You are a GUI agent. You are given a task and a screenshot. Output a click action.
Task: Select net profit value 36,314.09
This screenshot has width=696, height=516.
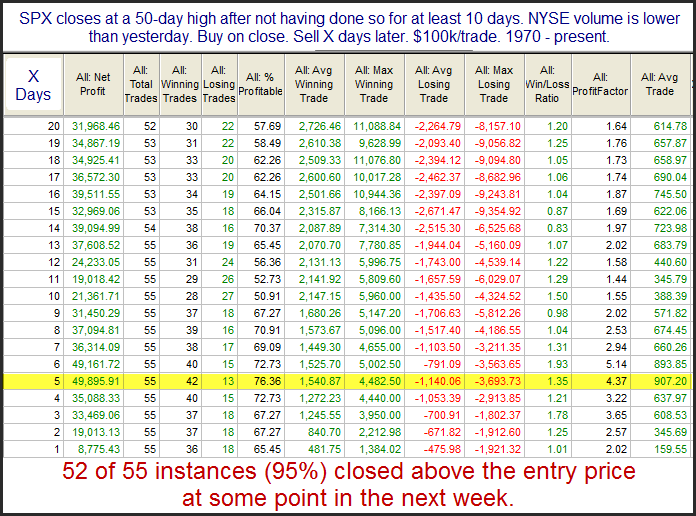click(x=96, y=347)
